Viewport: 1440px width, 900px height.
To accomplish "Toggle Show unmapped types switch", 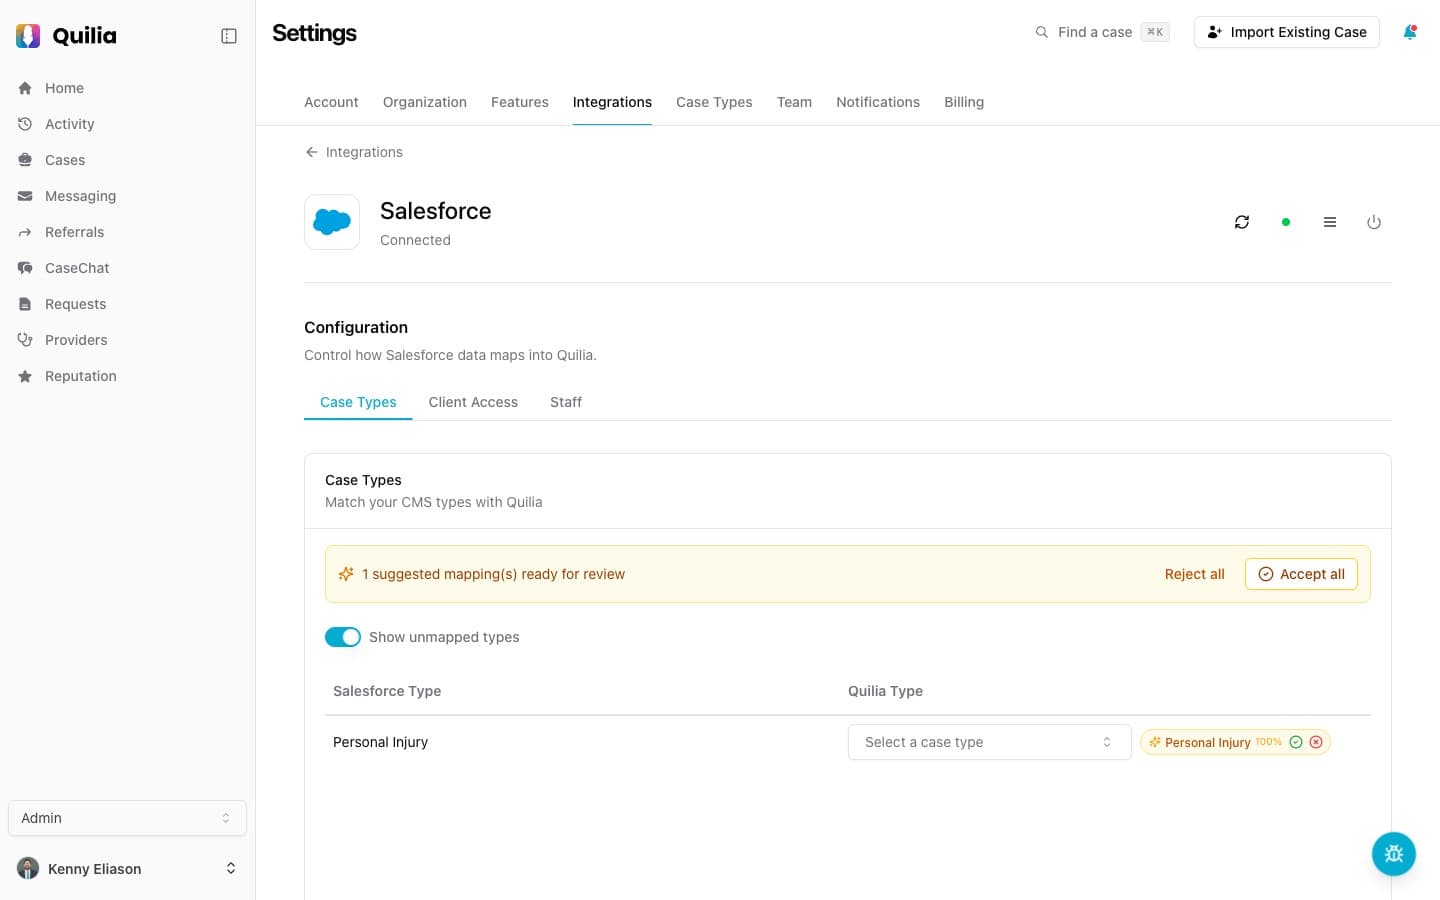I will (x=343, y=637).
